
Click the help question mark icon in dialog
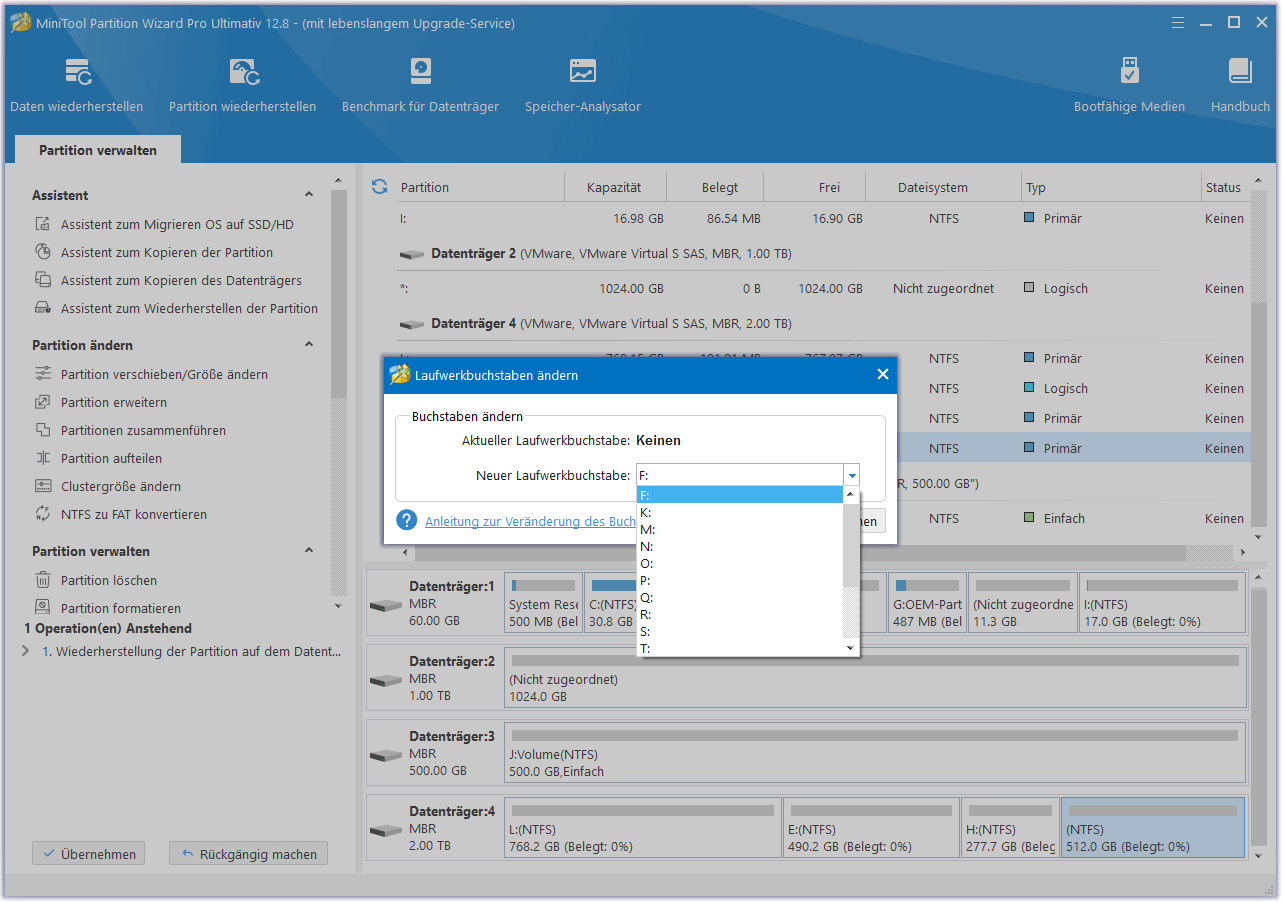(406, 520)
